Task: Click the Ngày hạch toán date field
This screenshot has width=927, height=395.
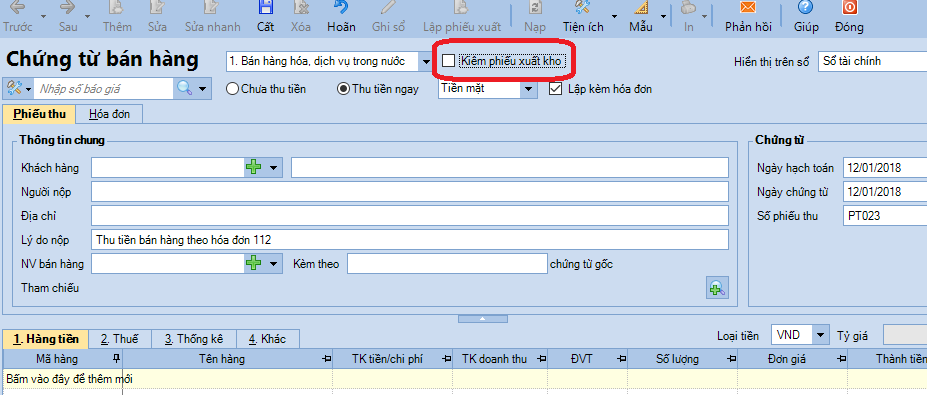Action: (885, 168)
